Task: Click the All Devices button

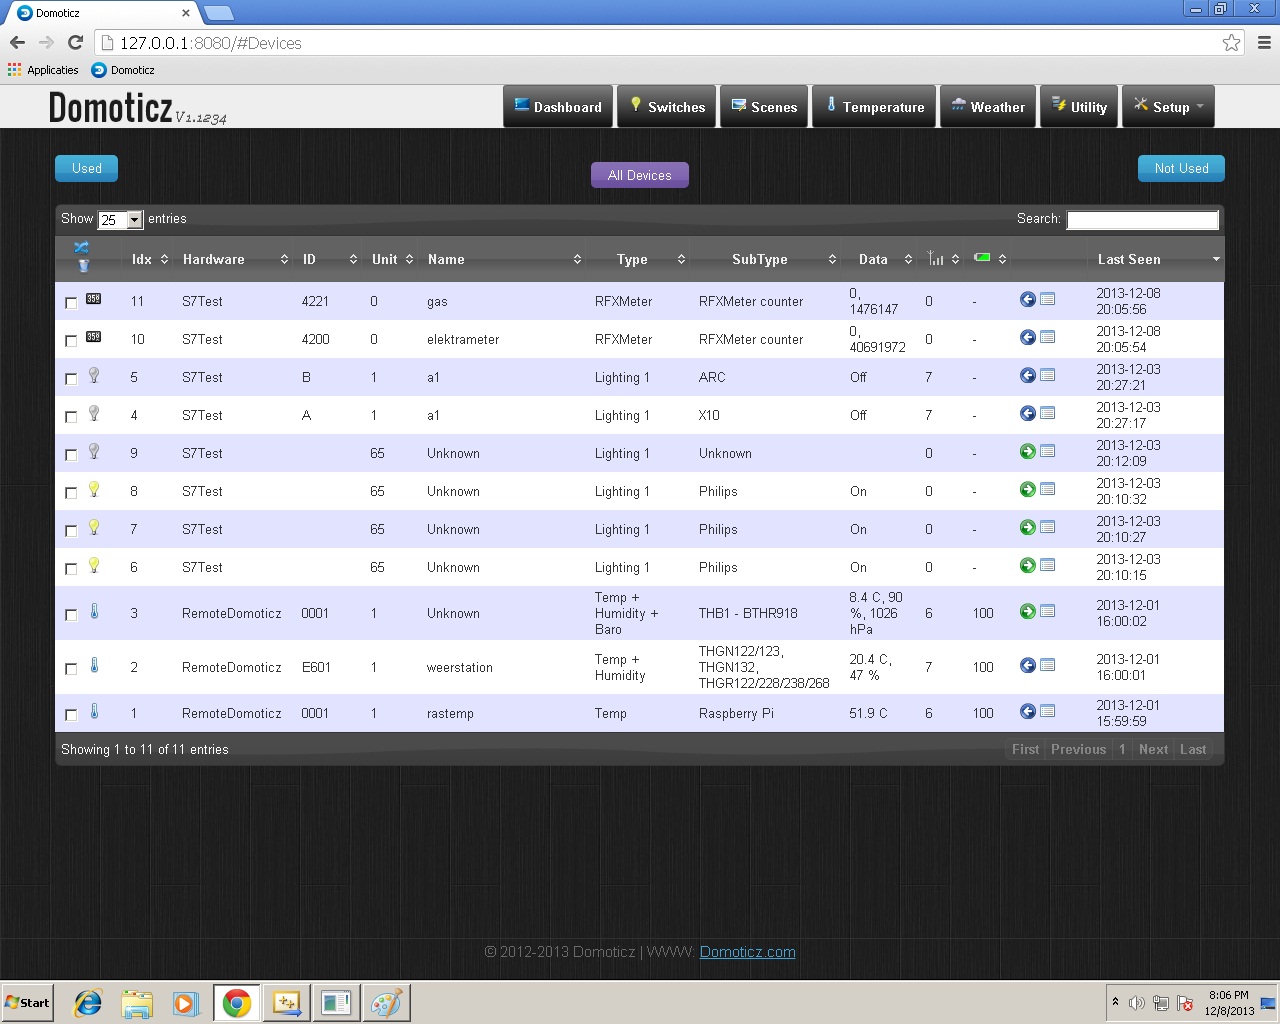Action: coord(640,175)
